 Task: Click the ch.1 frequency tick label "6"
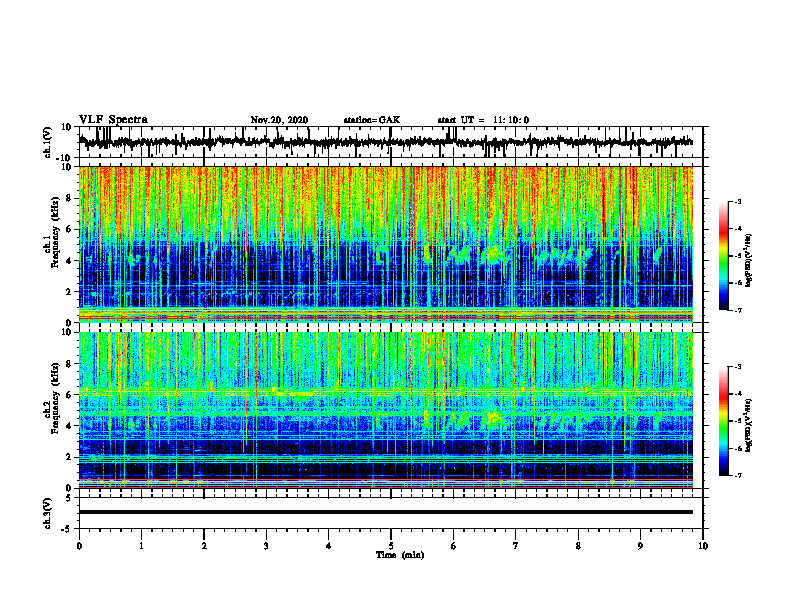click(x=69, y=230)
